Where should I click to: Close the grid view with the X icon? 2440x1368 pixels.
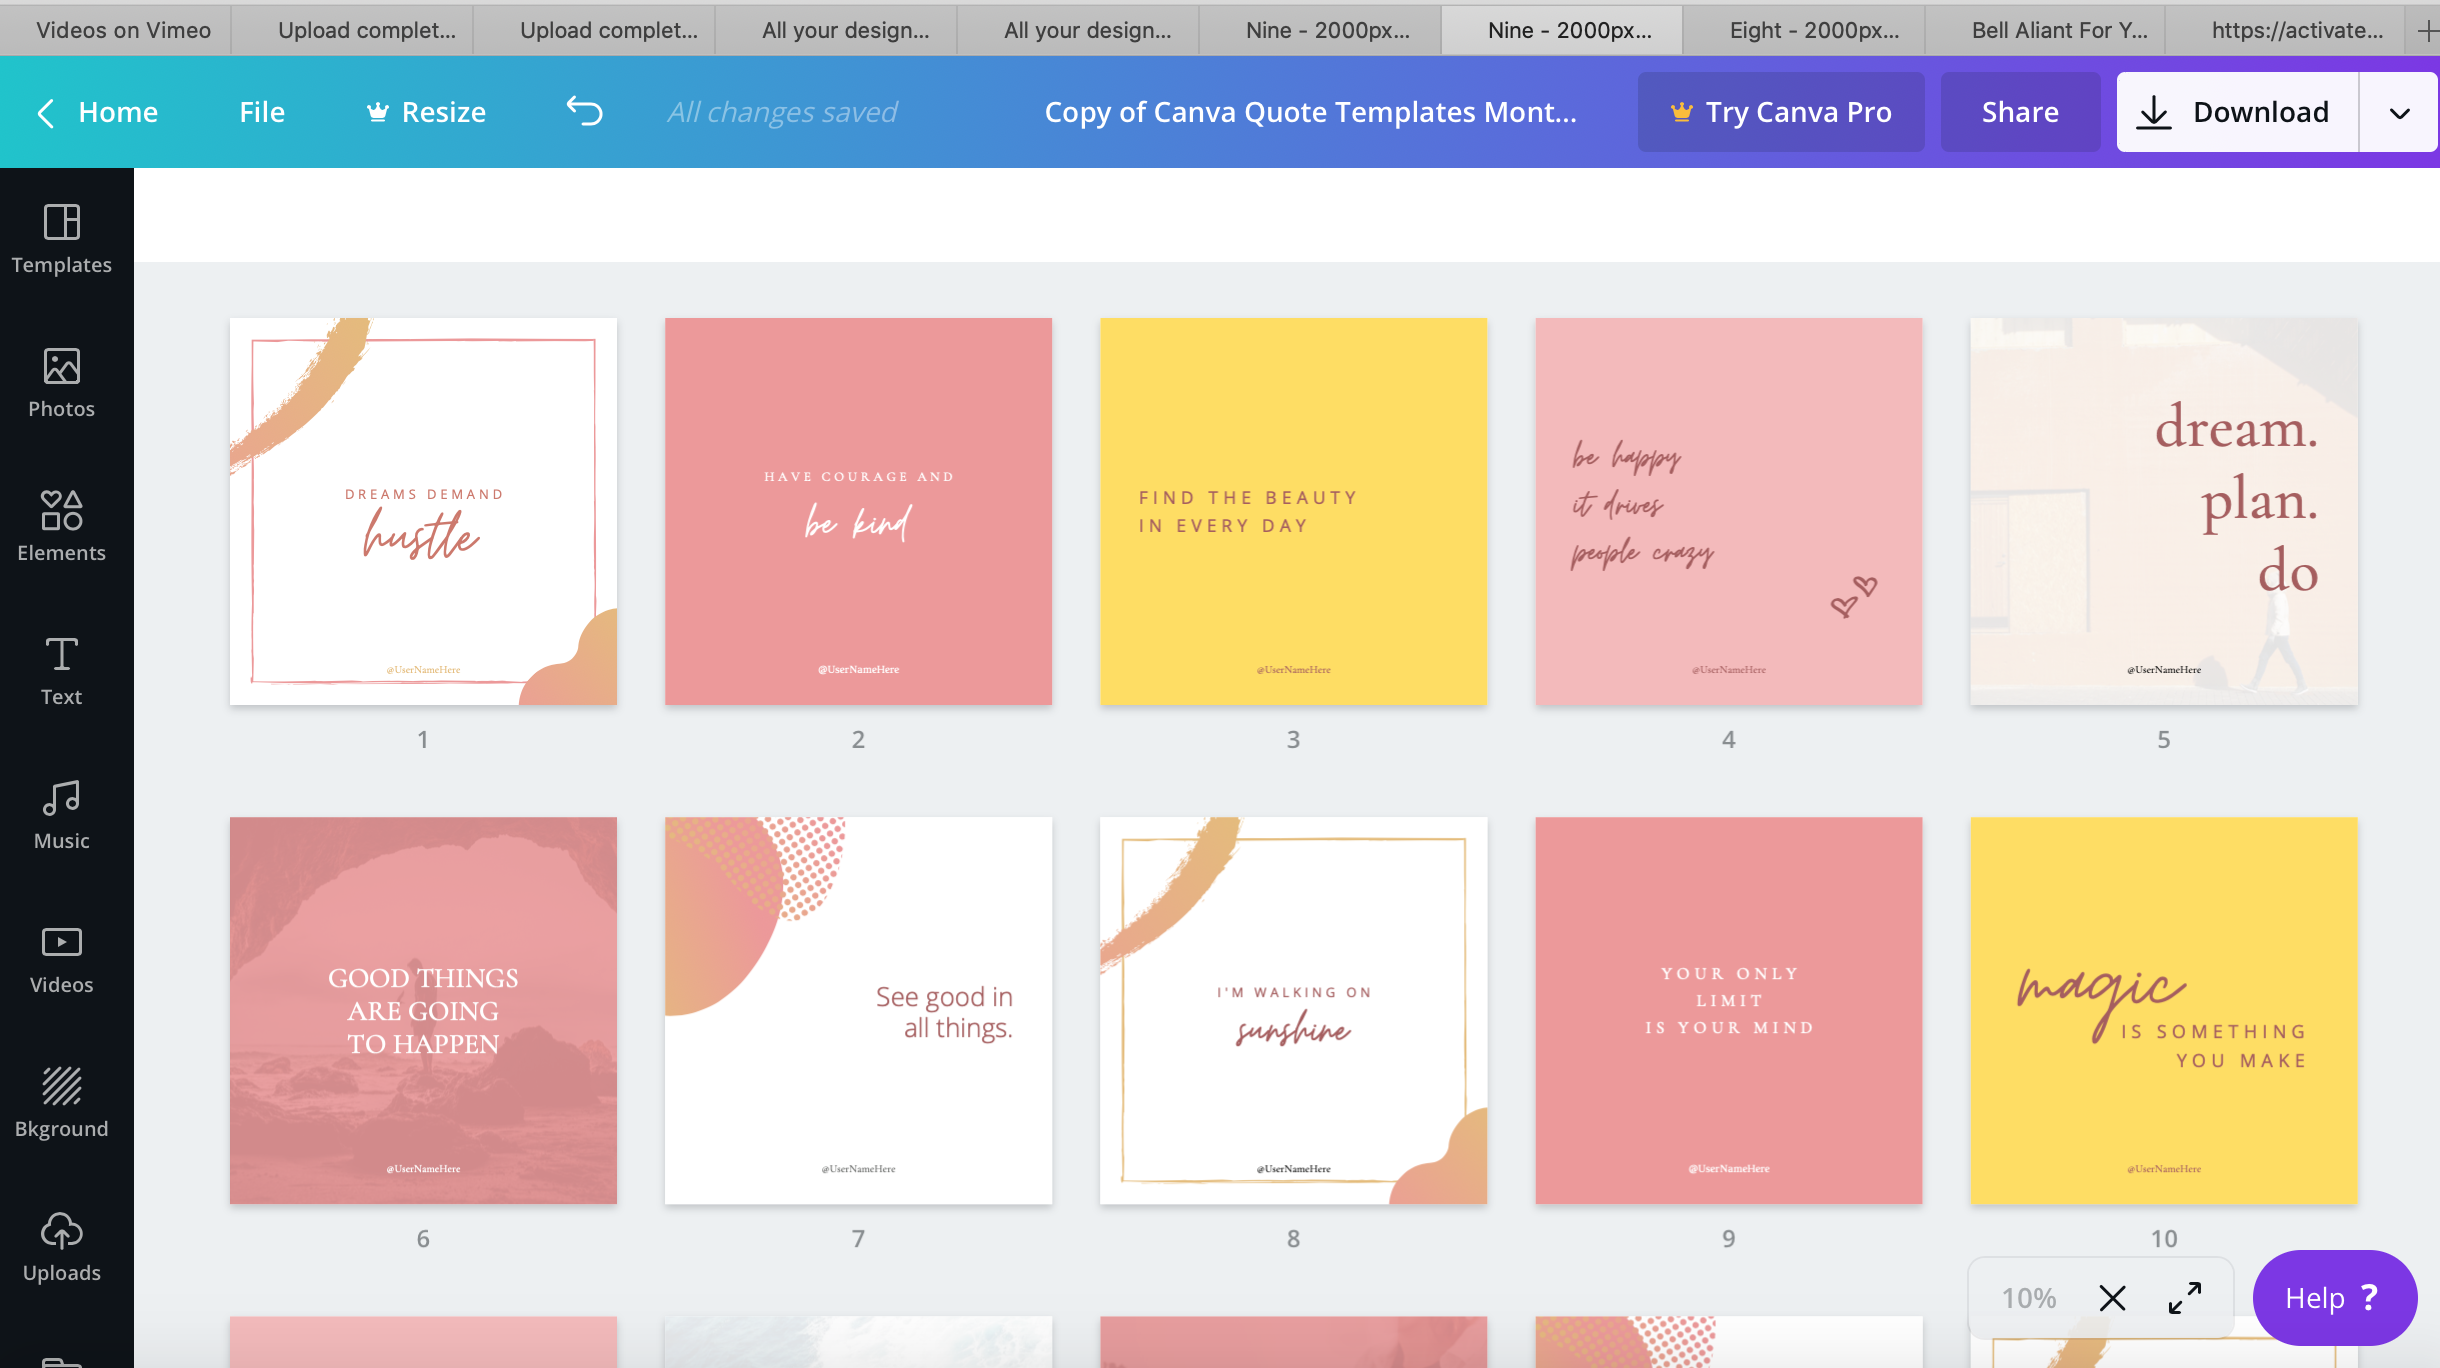pyautogui.click(x=2112, y=1298)
